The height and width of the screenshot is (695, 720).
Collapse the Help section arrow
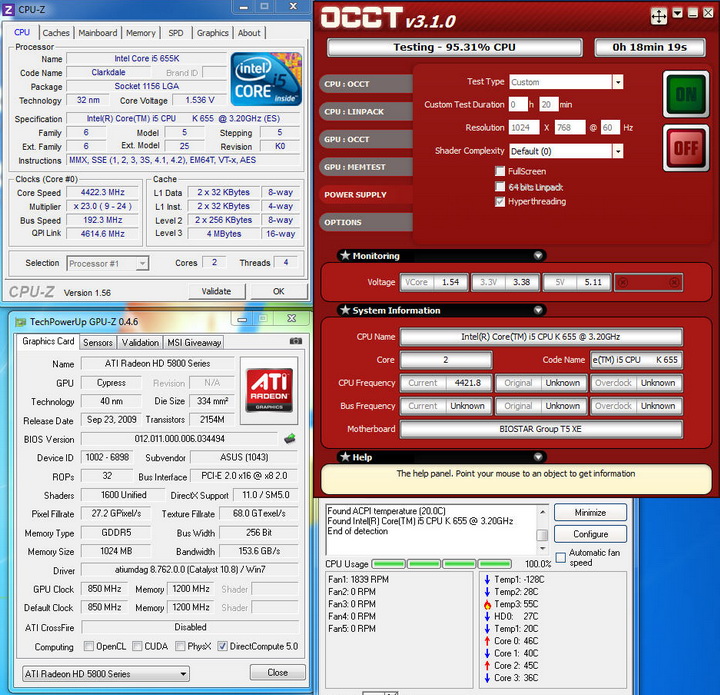pos(538,457)
